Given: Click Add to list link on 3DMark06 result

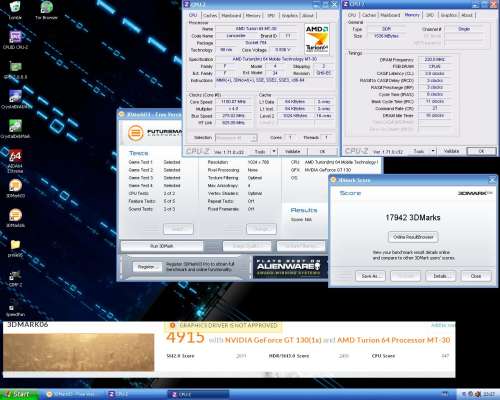Looking at the screenshot, I should (x=443, y=325).
